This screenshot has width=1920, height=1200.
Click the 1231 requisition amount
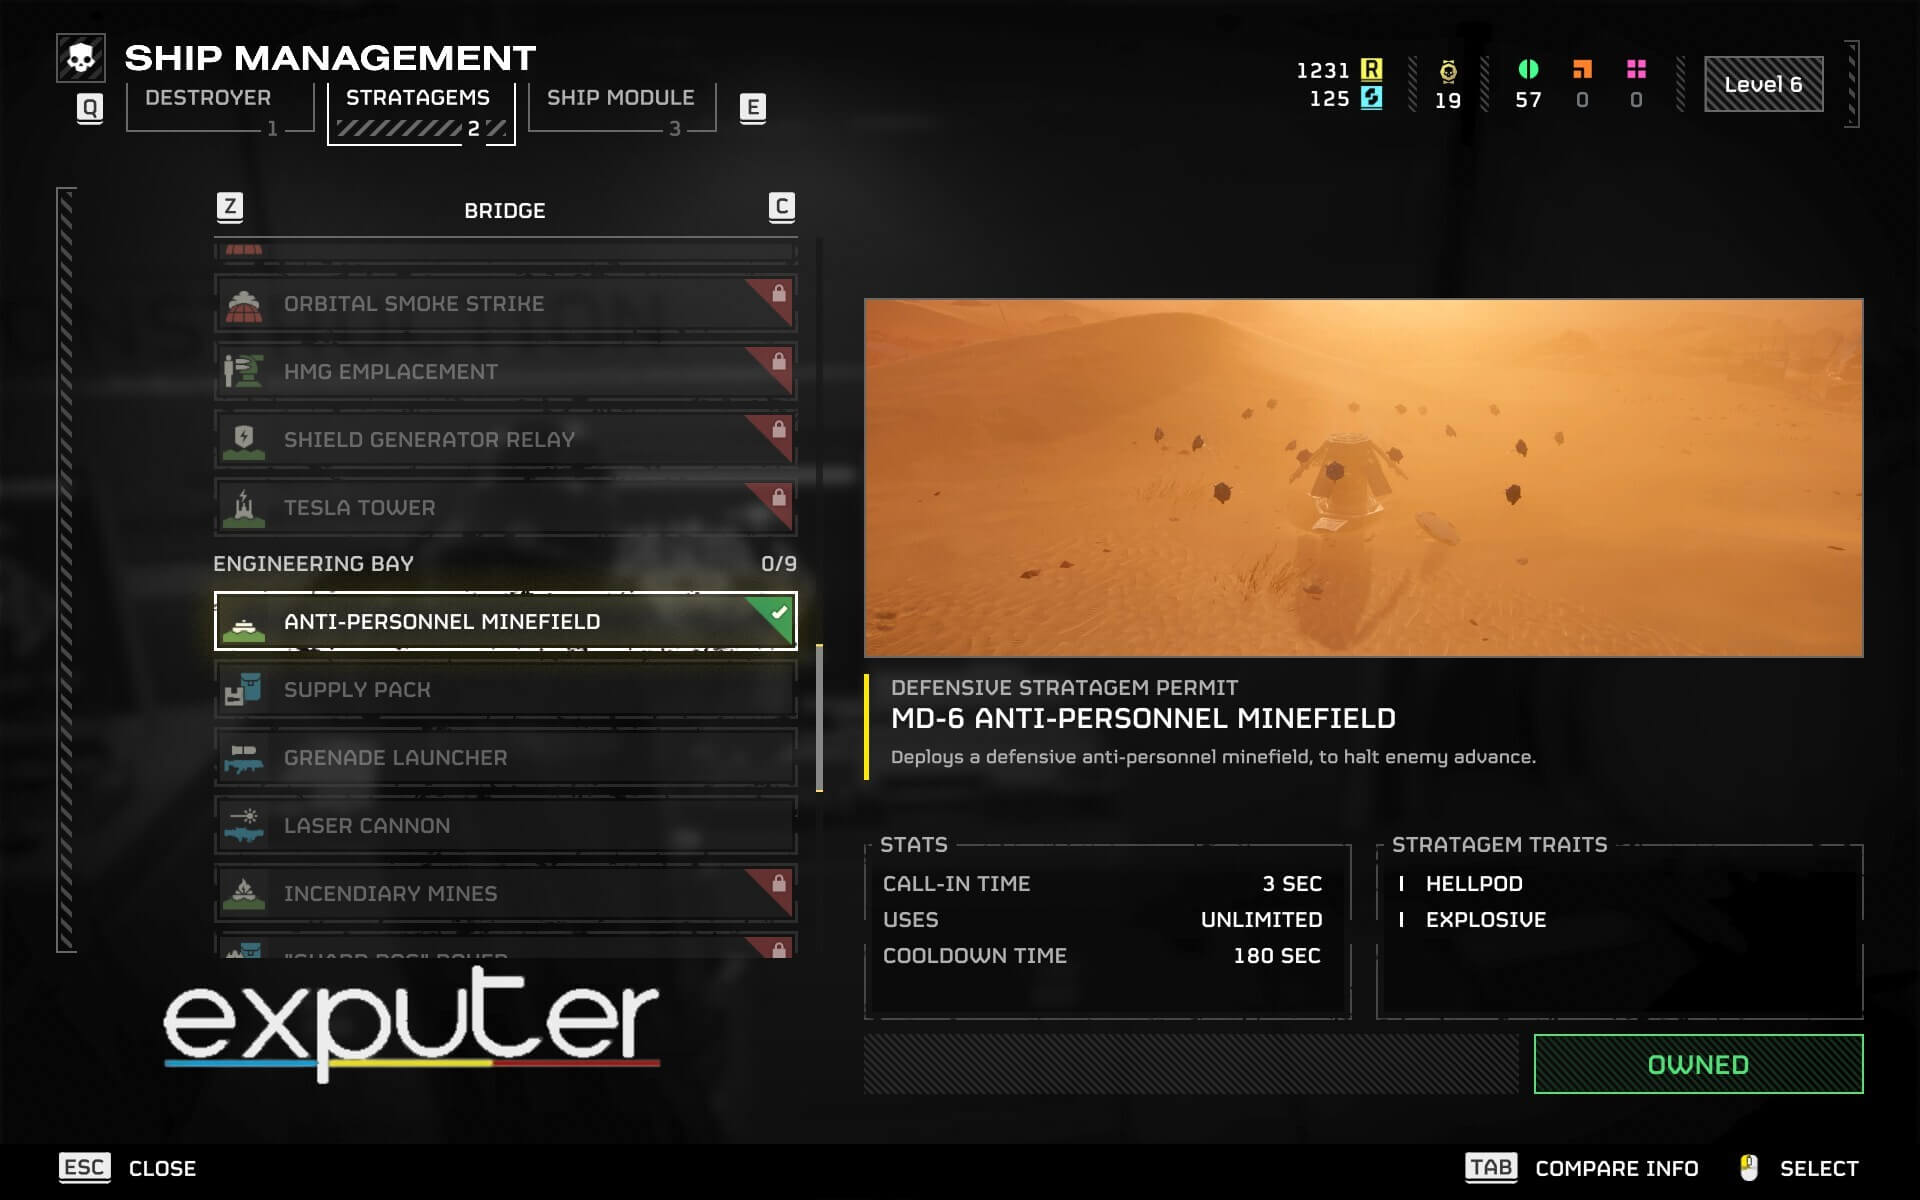(1323, 70)
